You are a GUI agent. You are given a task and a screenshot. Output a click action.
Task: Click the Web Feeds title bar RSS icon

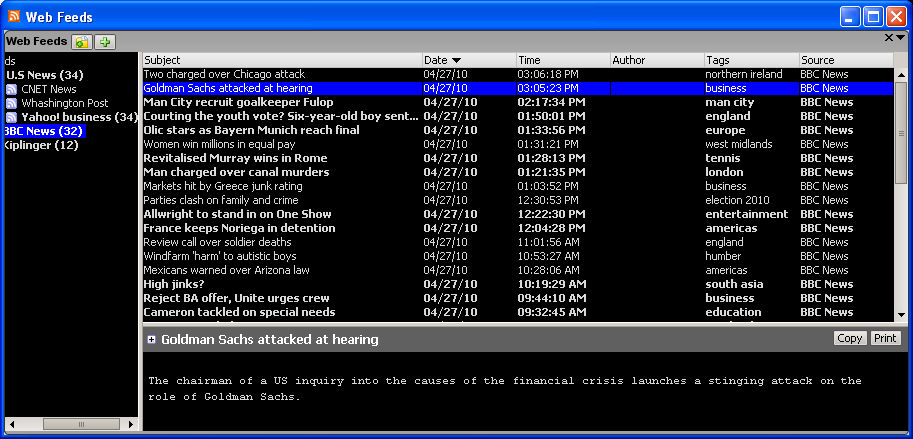[13, 16]
